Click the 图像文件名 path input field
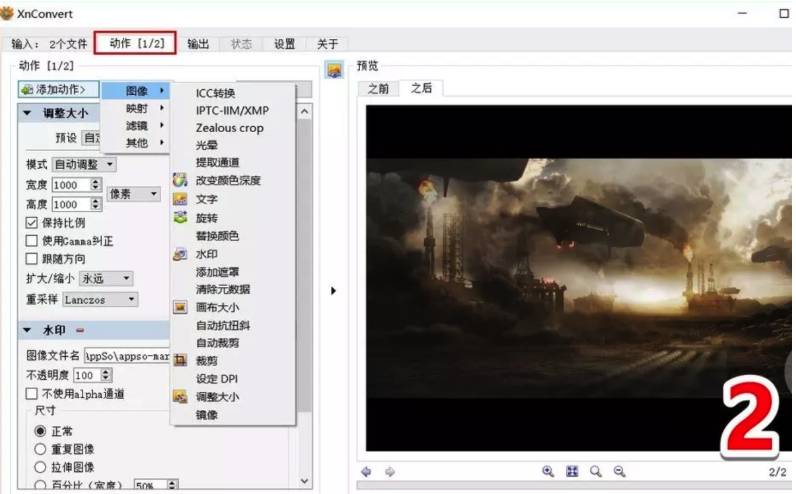796x494 pixels. (127, 356)
